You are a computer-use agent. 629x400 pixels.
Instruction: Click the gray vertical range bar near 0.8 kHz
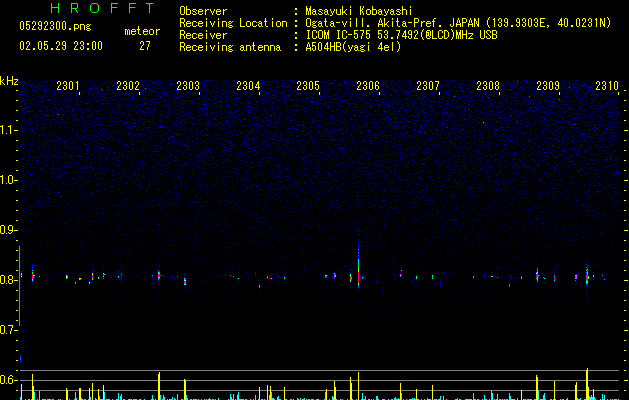(x=20, y=286)
